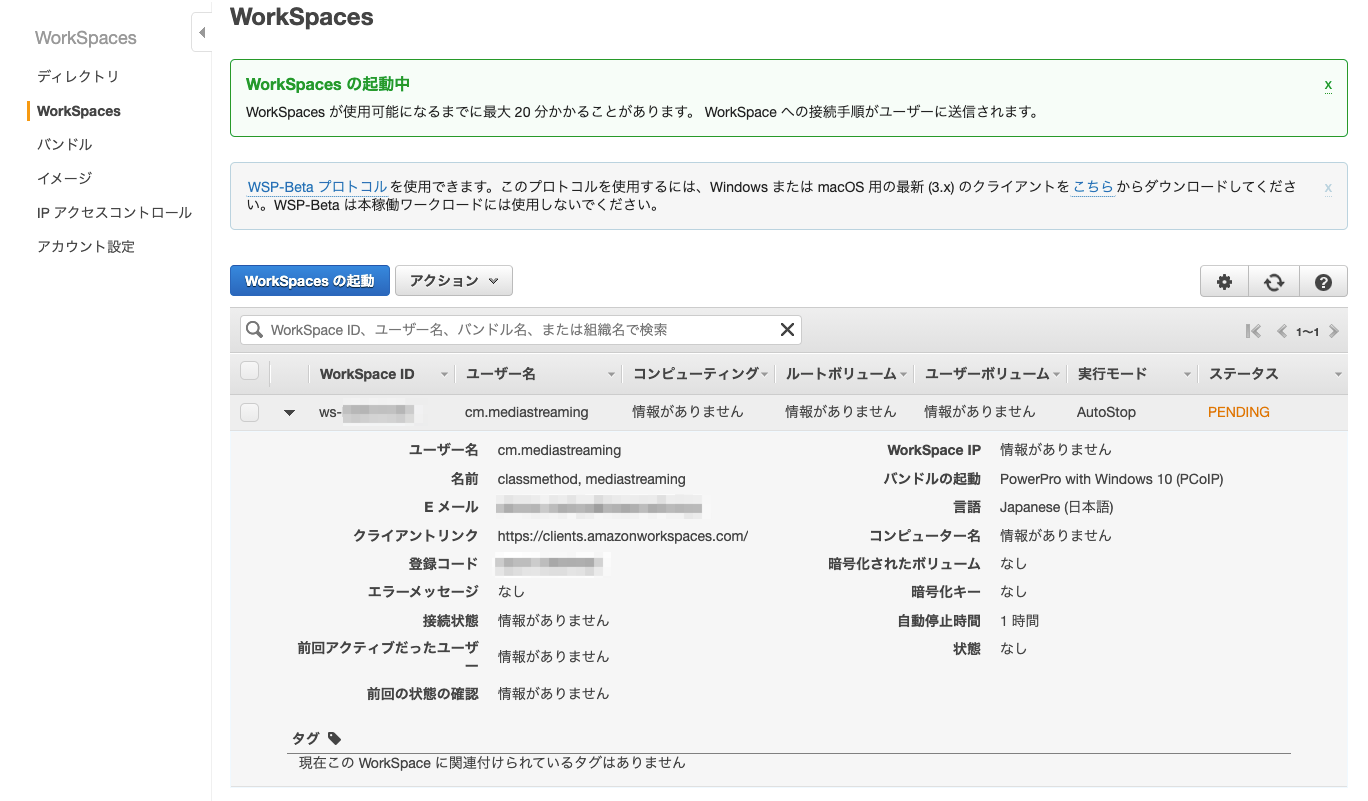The height and width of the screenshot is (801, 1368).
Task: Open ルートボリューム column sort dropdown
Action: [x=903, y=374]
